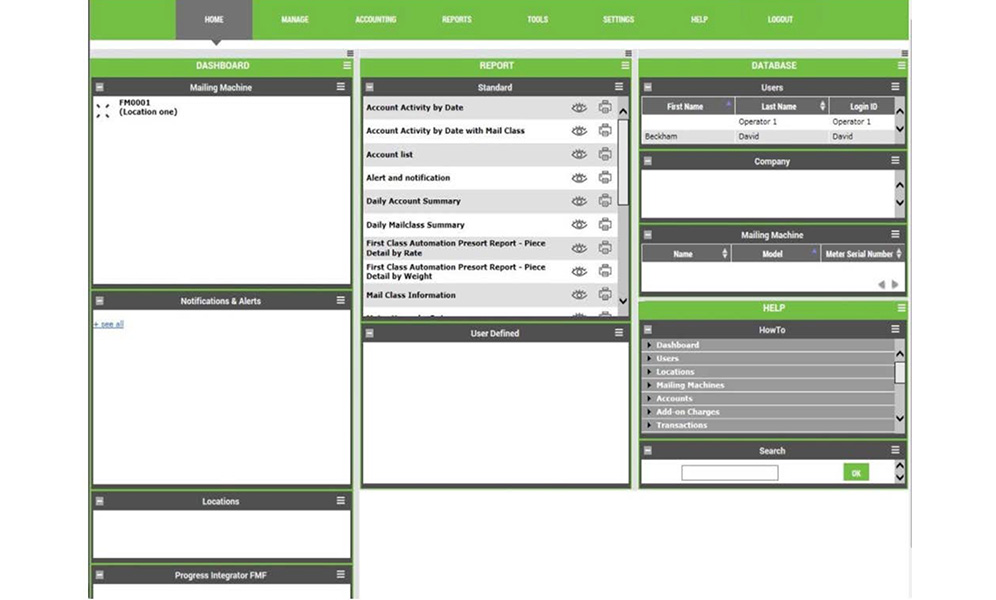The image size is (996, 600).
Task: Click the Help search input field
Action: click(729, 473)
